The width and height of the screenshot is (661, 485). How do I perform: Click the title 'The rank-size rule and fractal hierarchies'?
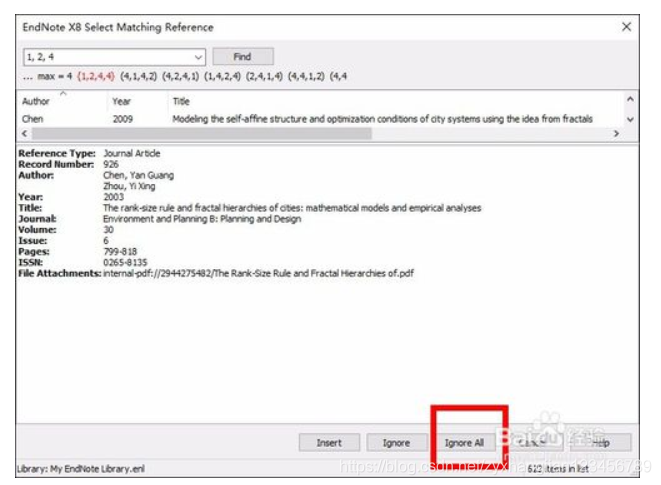coord(292,208)
